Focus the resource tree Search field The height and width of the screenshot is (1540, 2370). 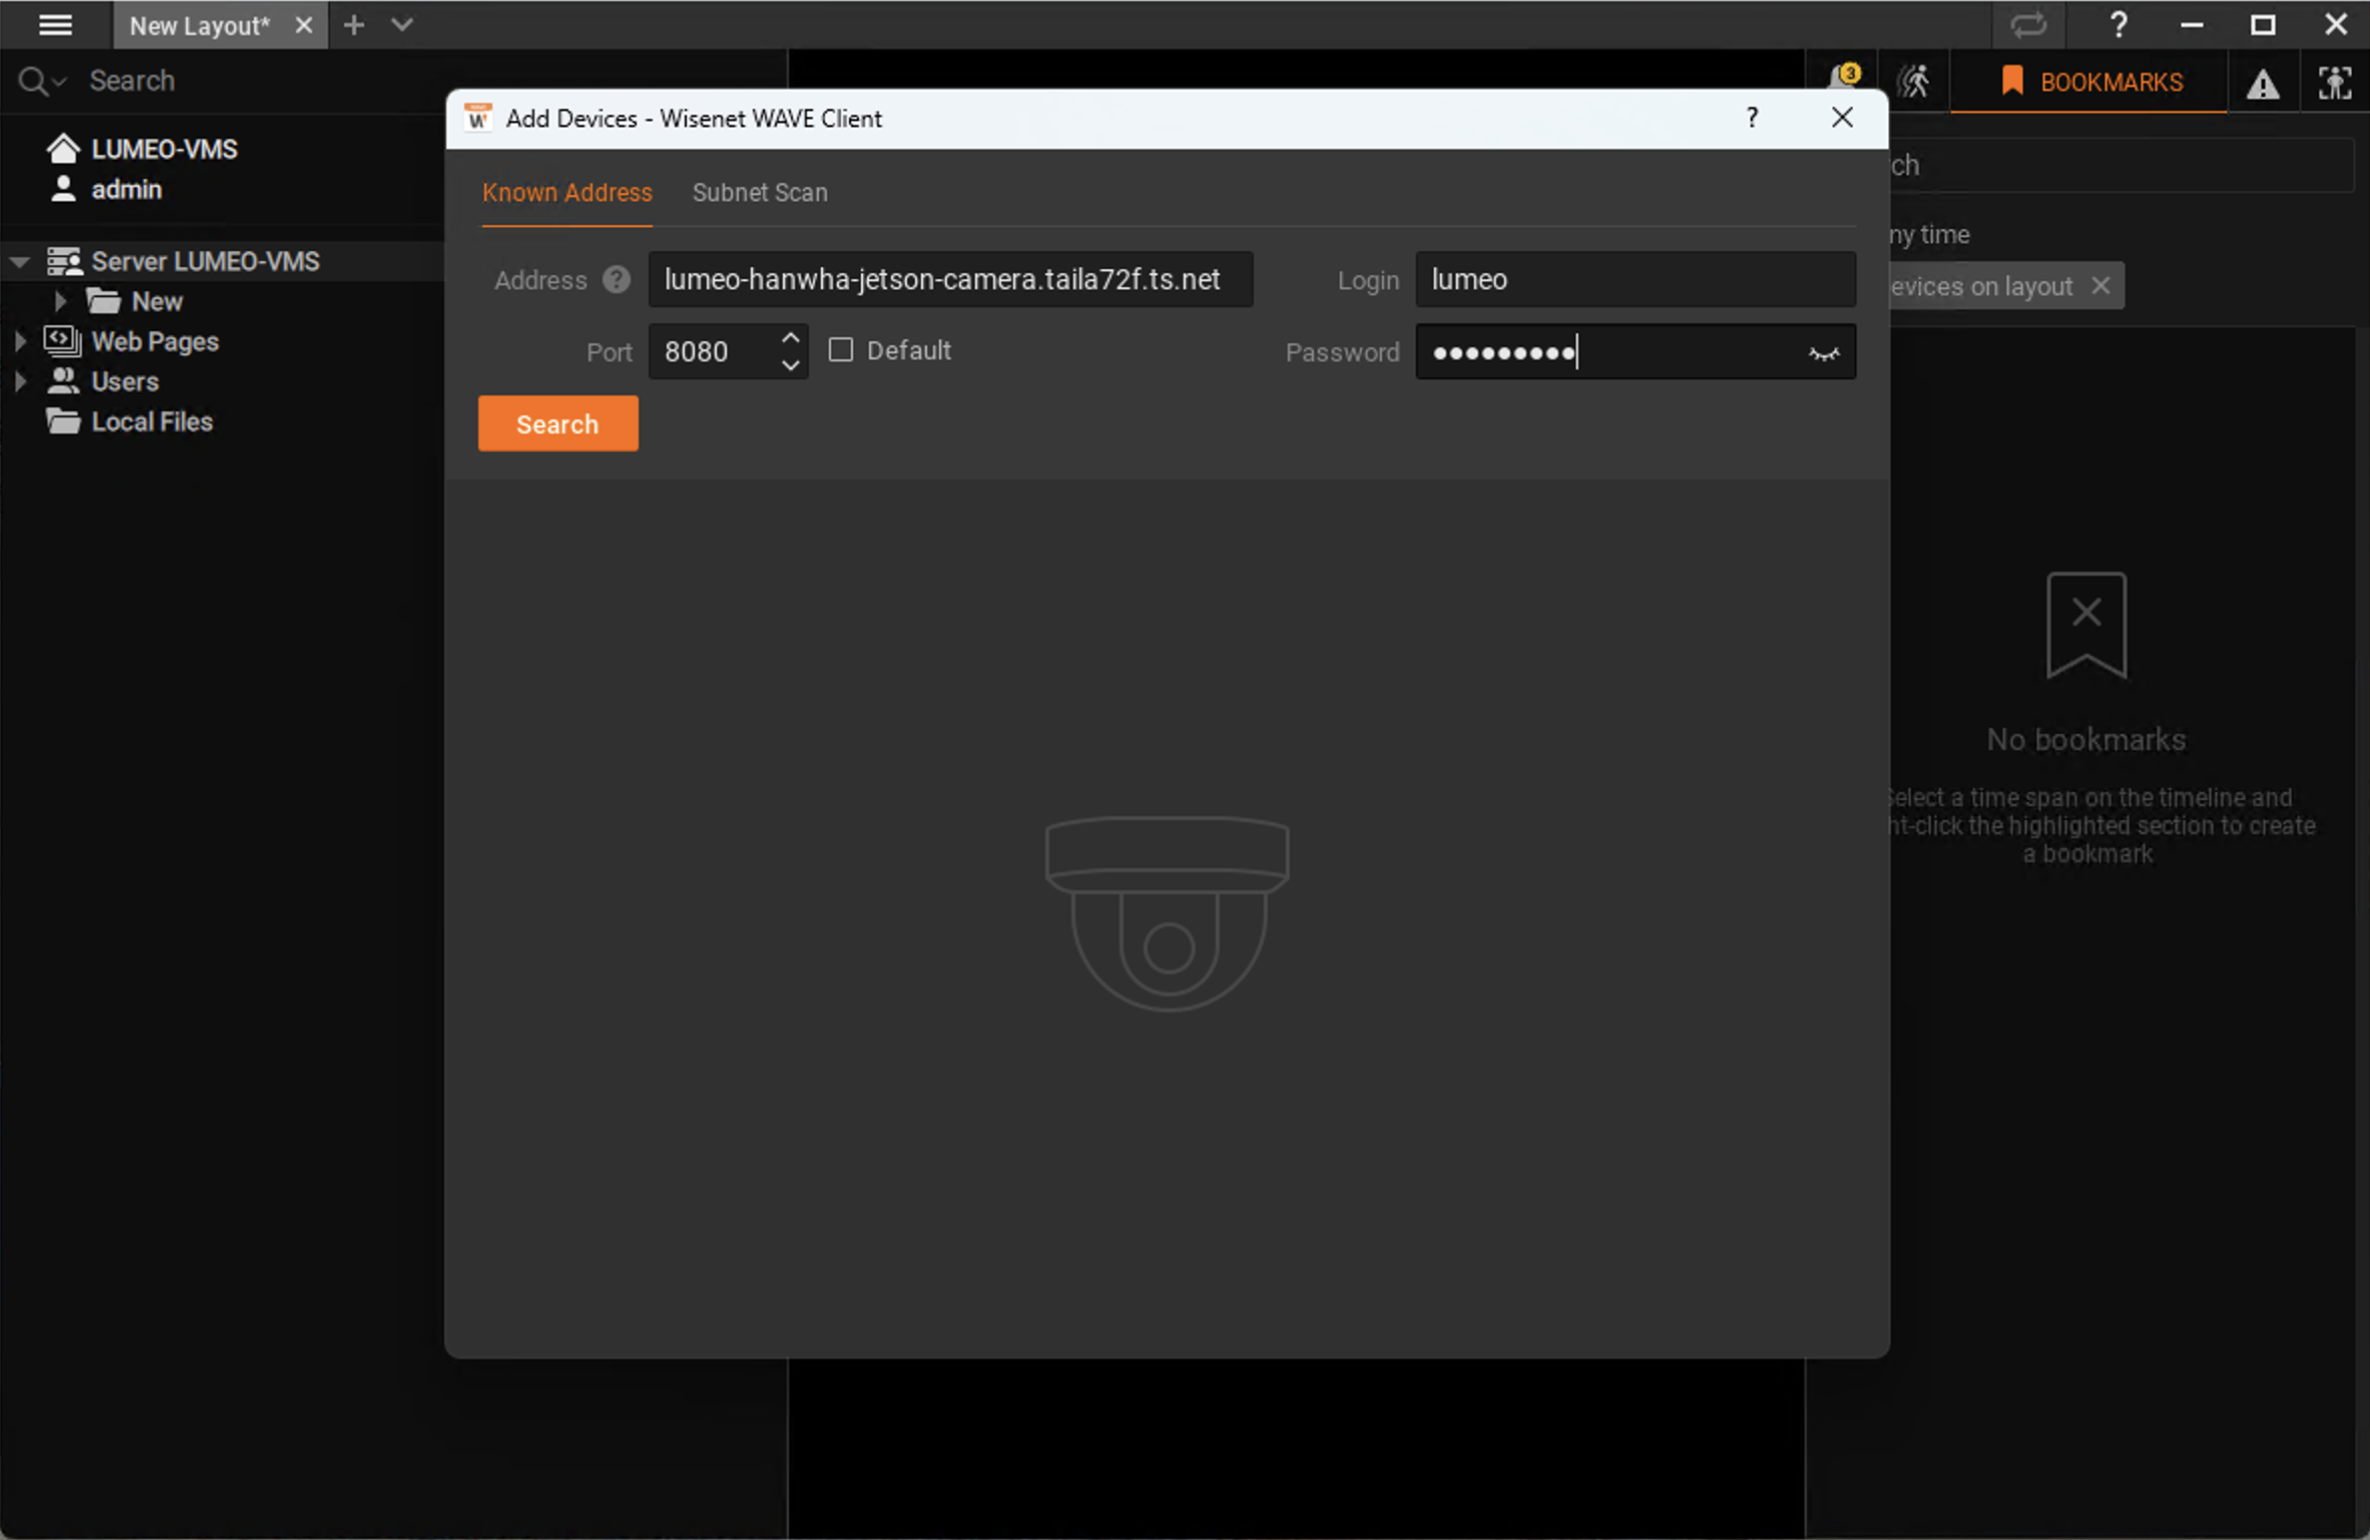tap(430, 81)
